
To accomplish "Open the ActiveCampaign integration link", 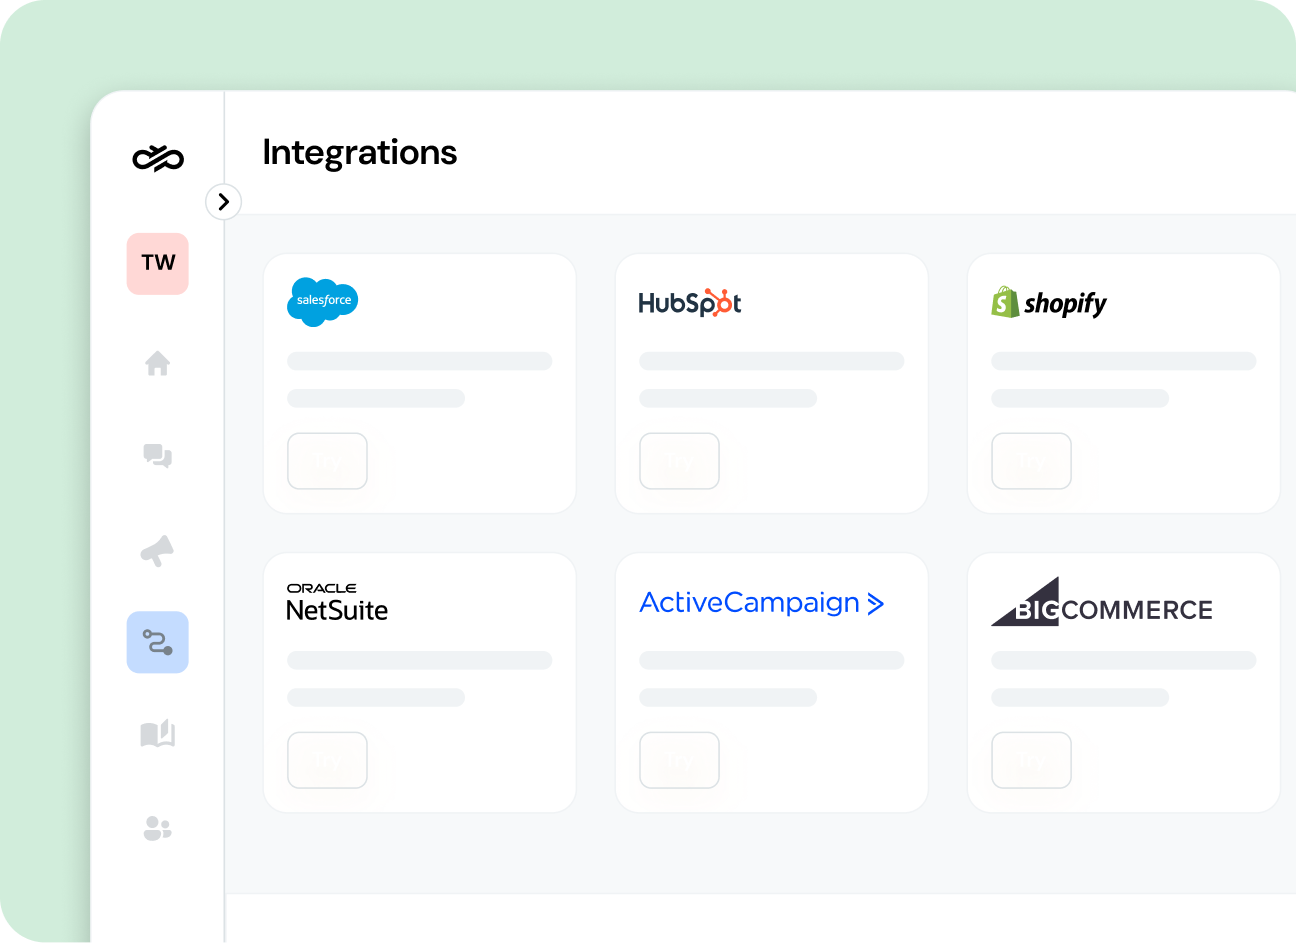I will (x=762, y=602).
